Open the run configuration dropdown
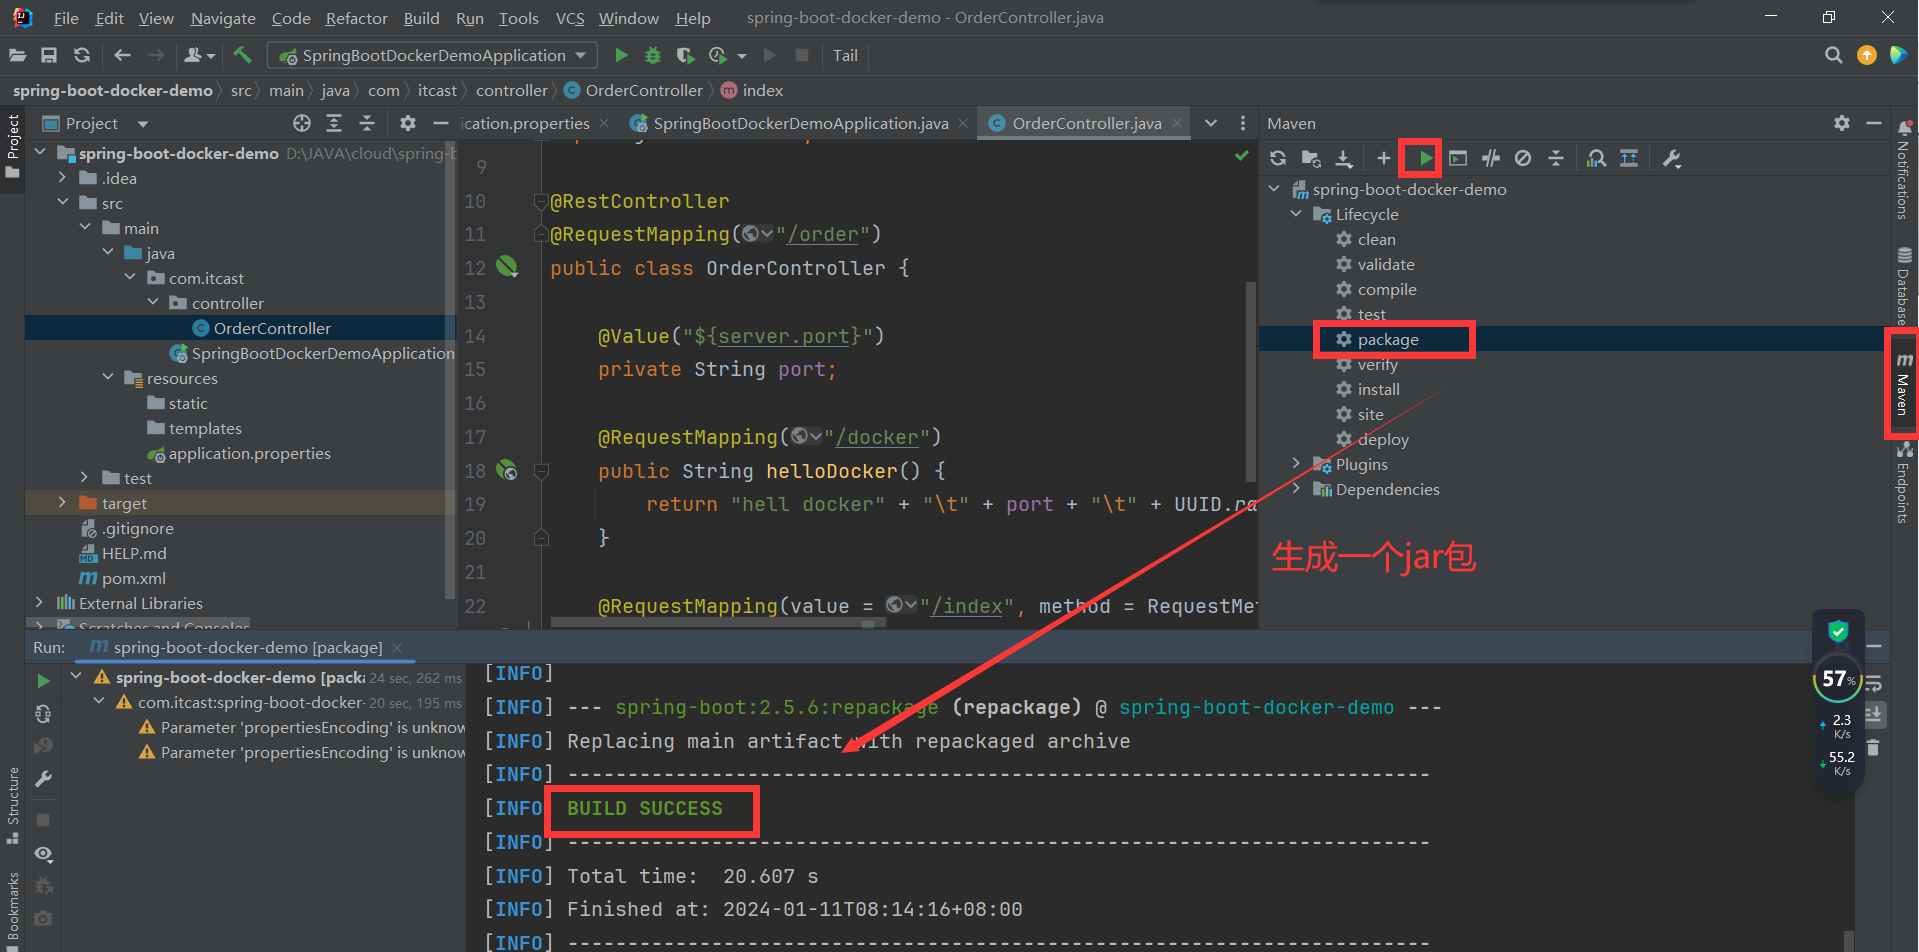Image resolution: width=1919 pixels, height=952 pixels. tap(432, 55)
